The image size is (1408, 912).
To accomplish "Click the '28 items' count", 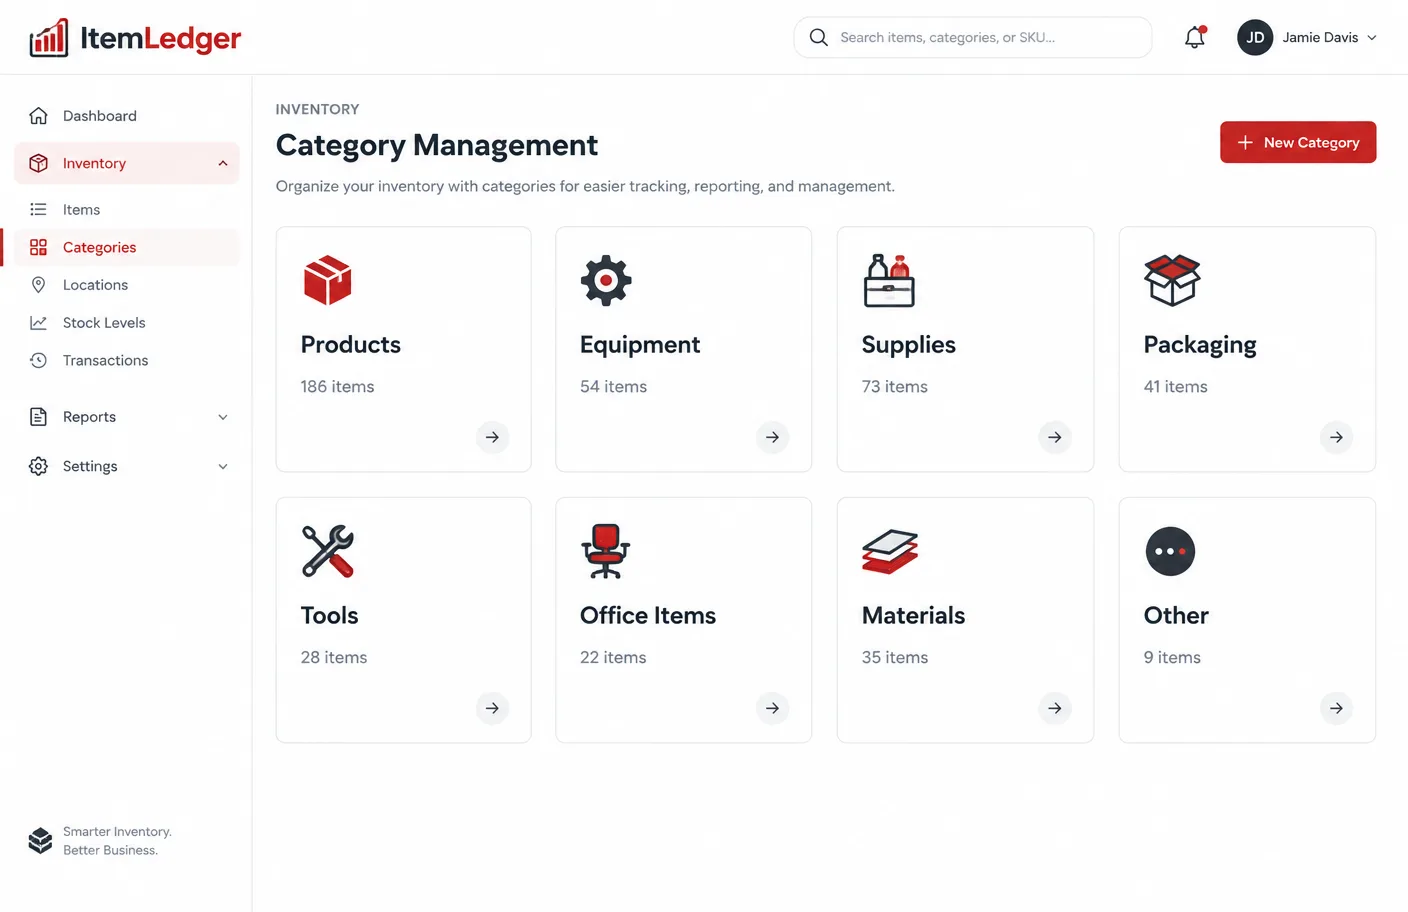I will [x=334, y=657].
